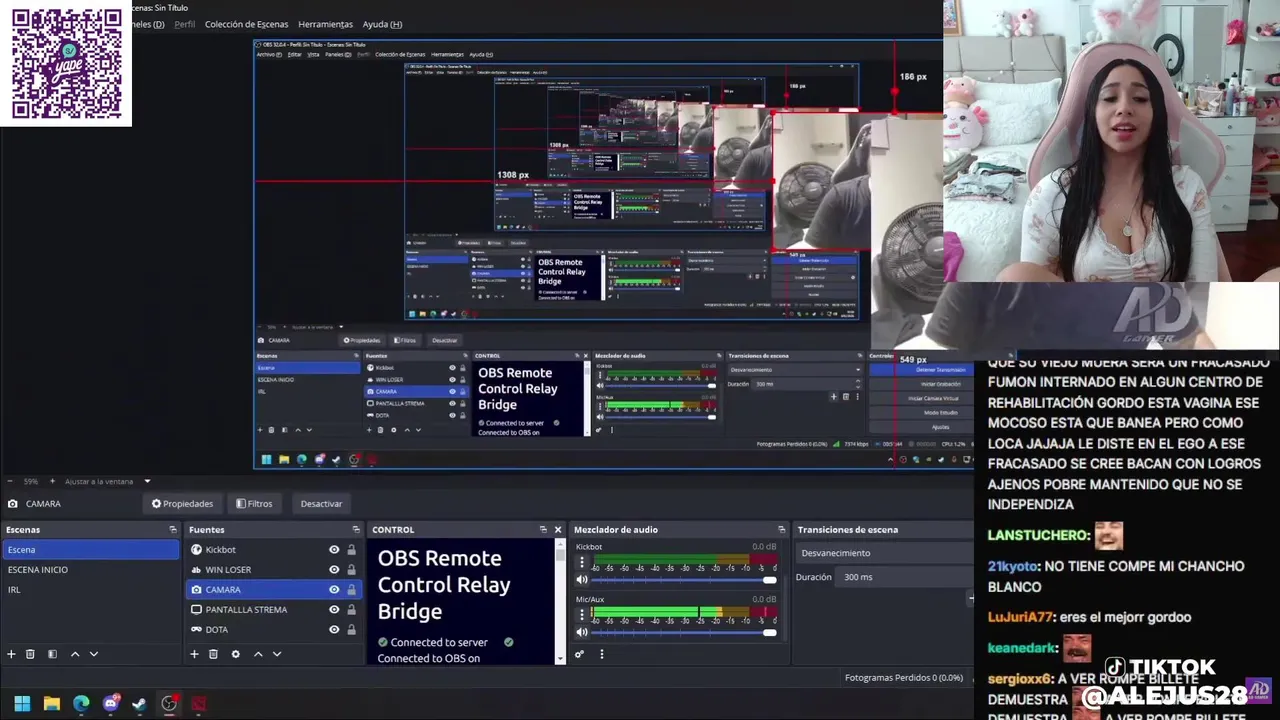
Task: Open the Windows Start menu
Action: pos(22,704)
